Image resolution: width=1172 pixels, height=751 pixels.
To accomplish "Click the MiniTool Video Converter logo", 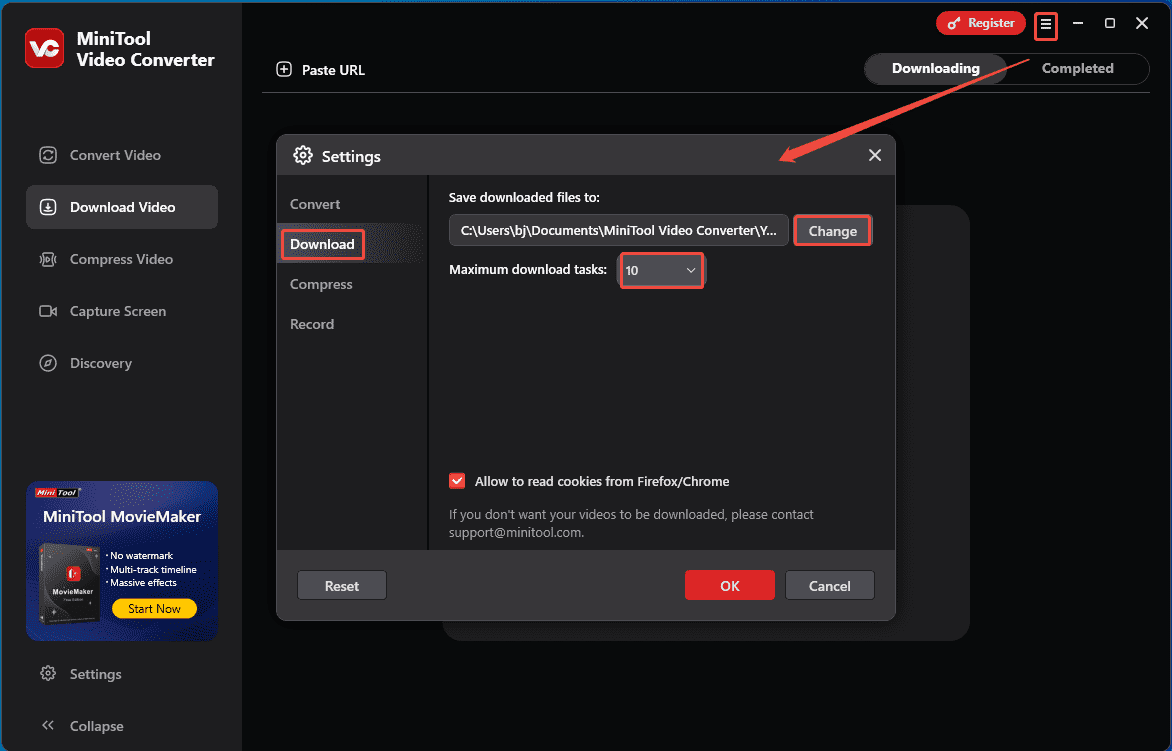I will [x=44, y=48].
